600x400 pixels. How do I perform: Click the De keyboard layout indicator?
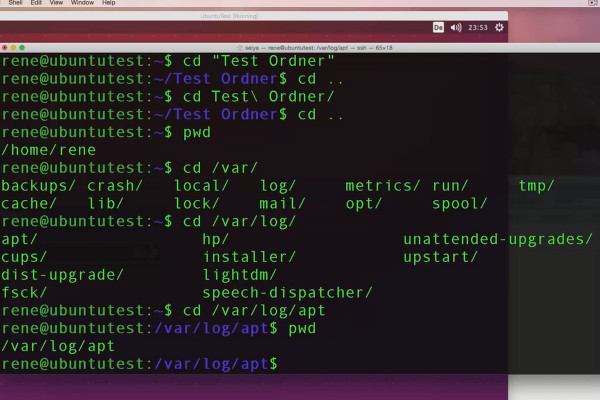(x=439, y=28)
